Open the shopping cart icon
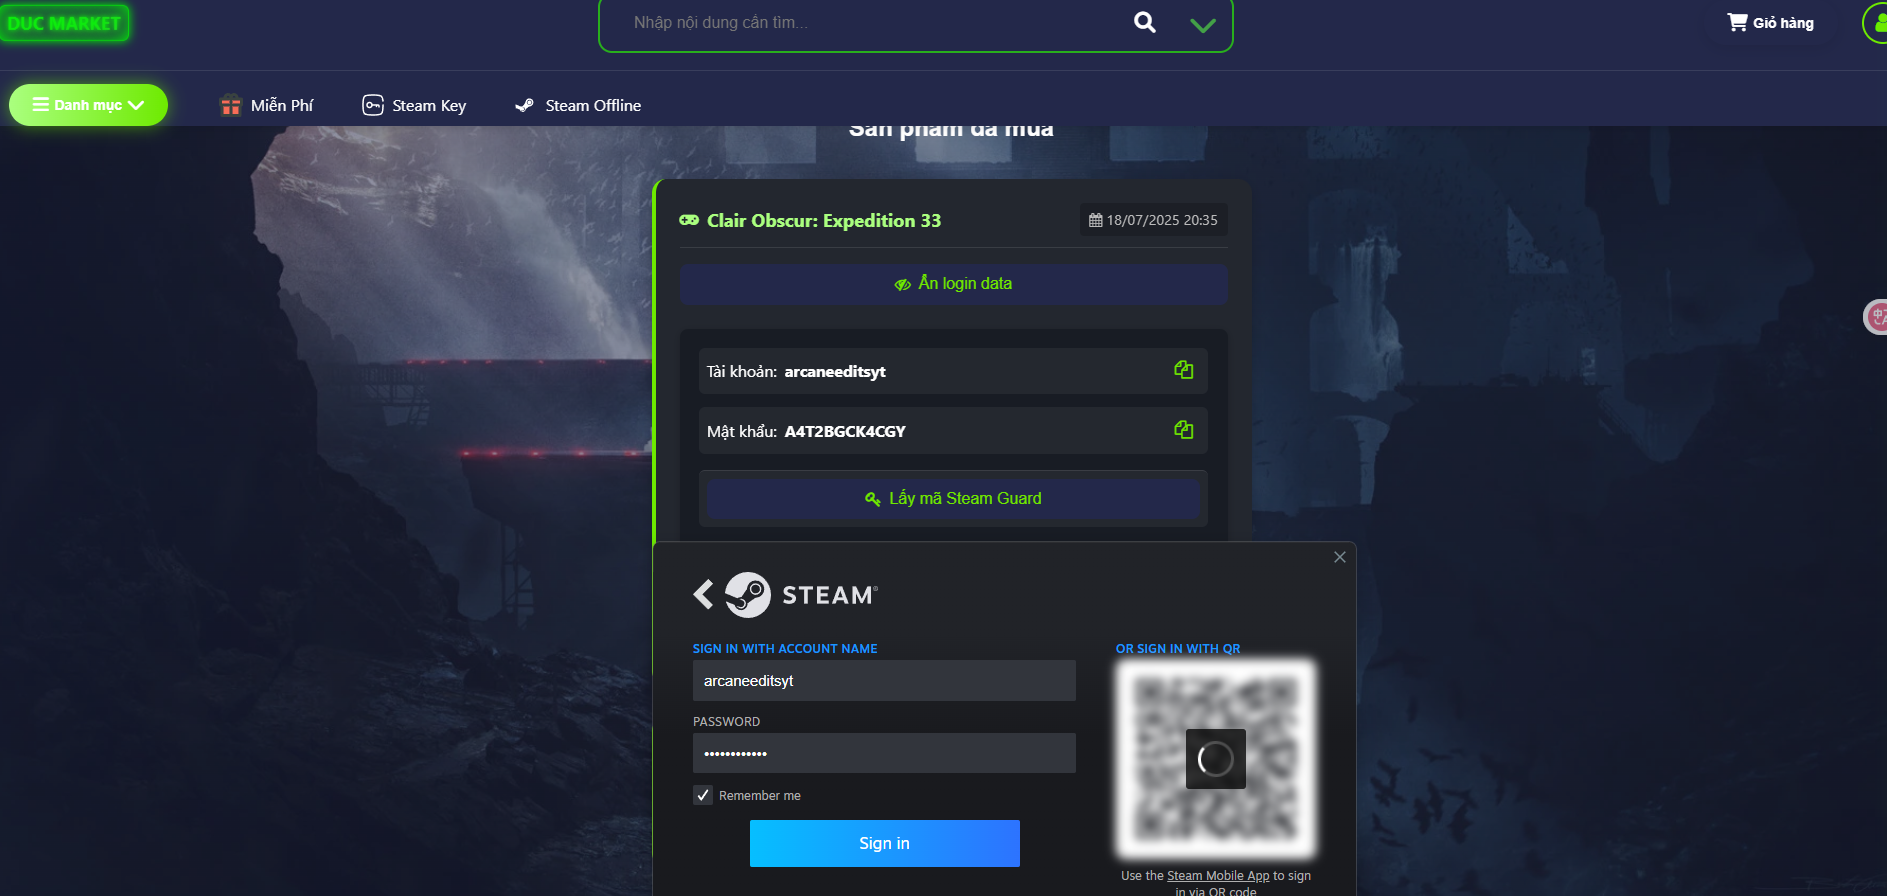1887x896 pixels. pos(1737,22)
